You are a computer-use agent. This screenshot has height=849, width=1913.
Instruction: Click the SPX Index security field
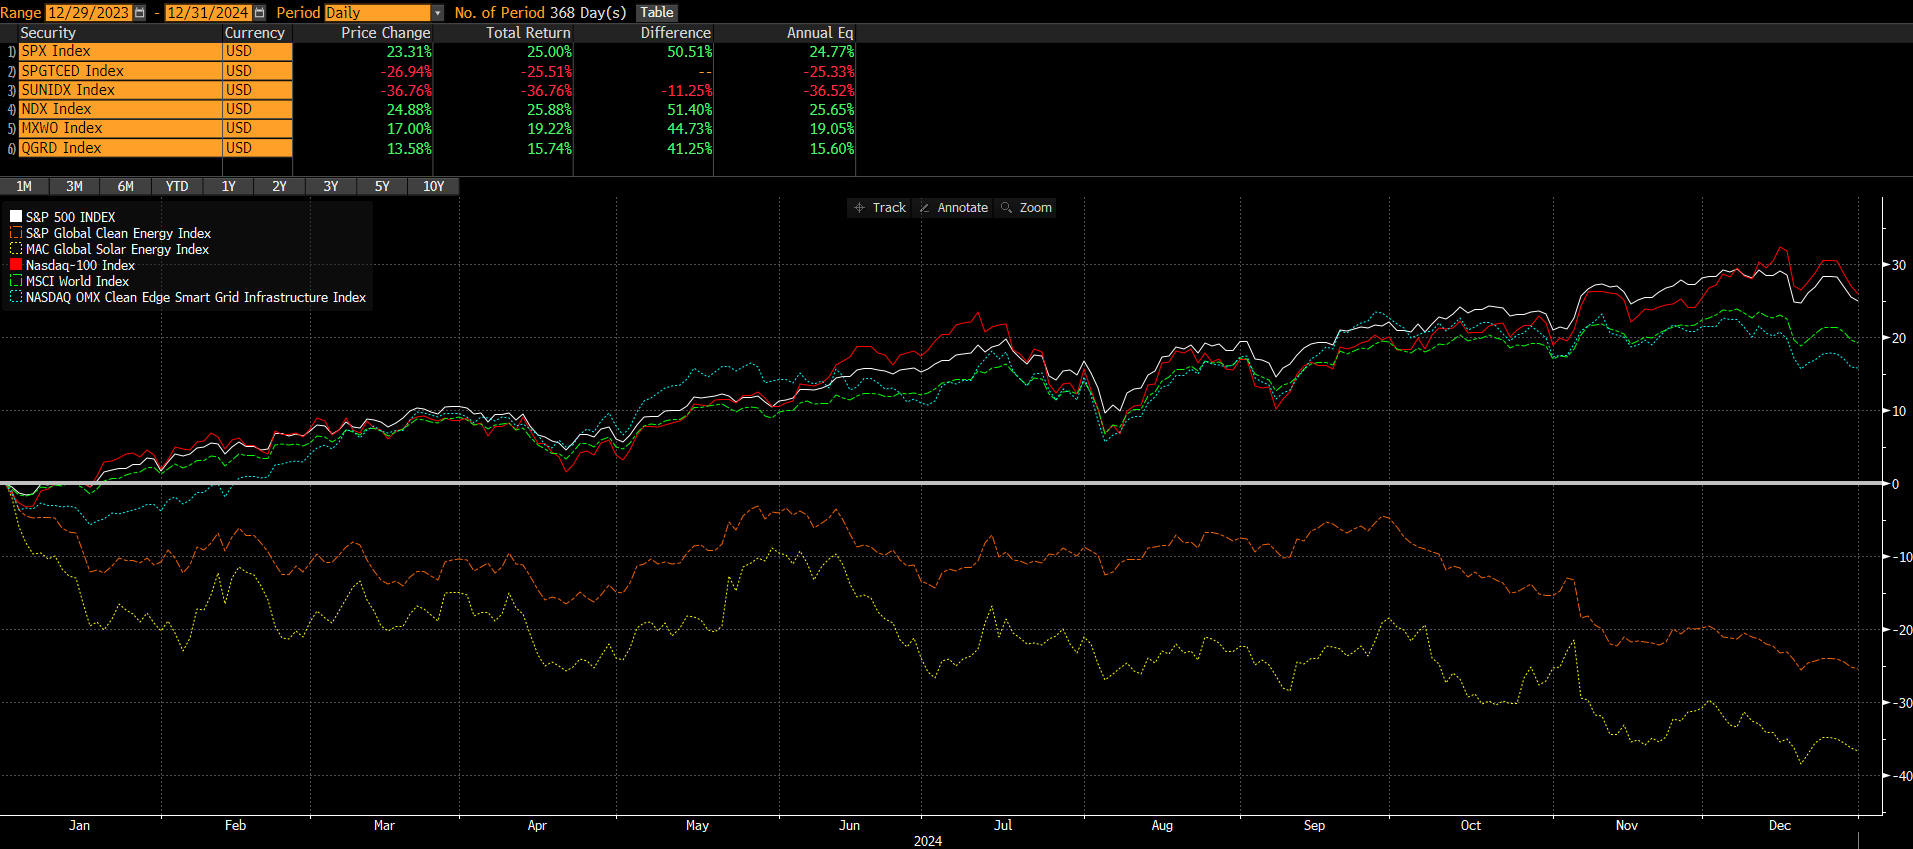click(120, 51)
